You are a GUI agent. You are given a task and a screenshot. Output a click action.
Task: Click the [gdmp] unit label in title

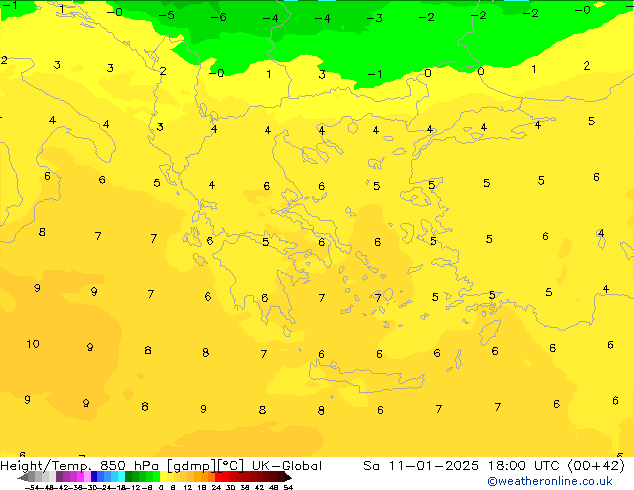[191, 466]
